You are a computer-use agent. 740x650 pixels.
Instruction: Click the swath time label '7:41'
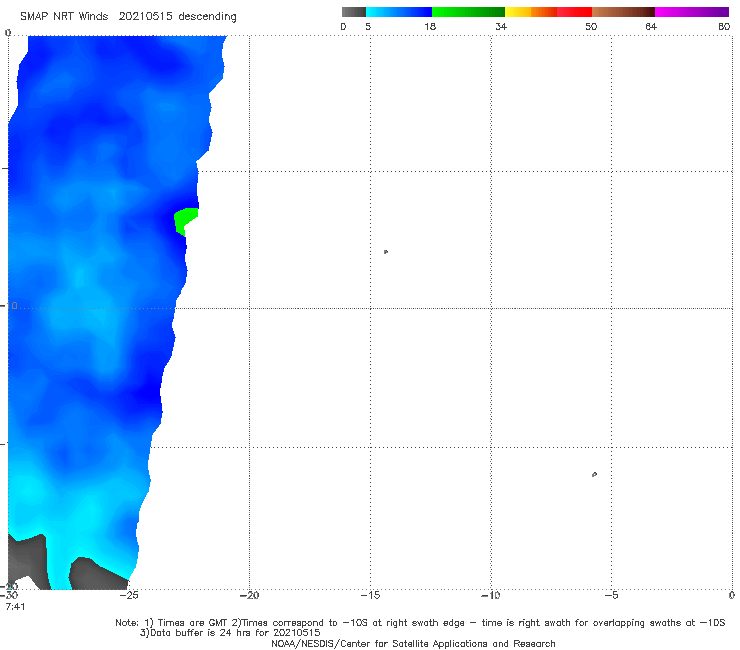15,607
